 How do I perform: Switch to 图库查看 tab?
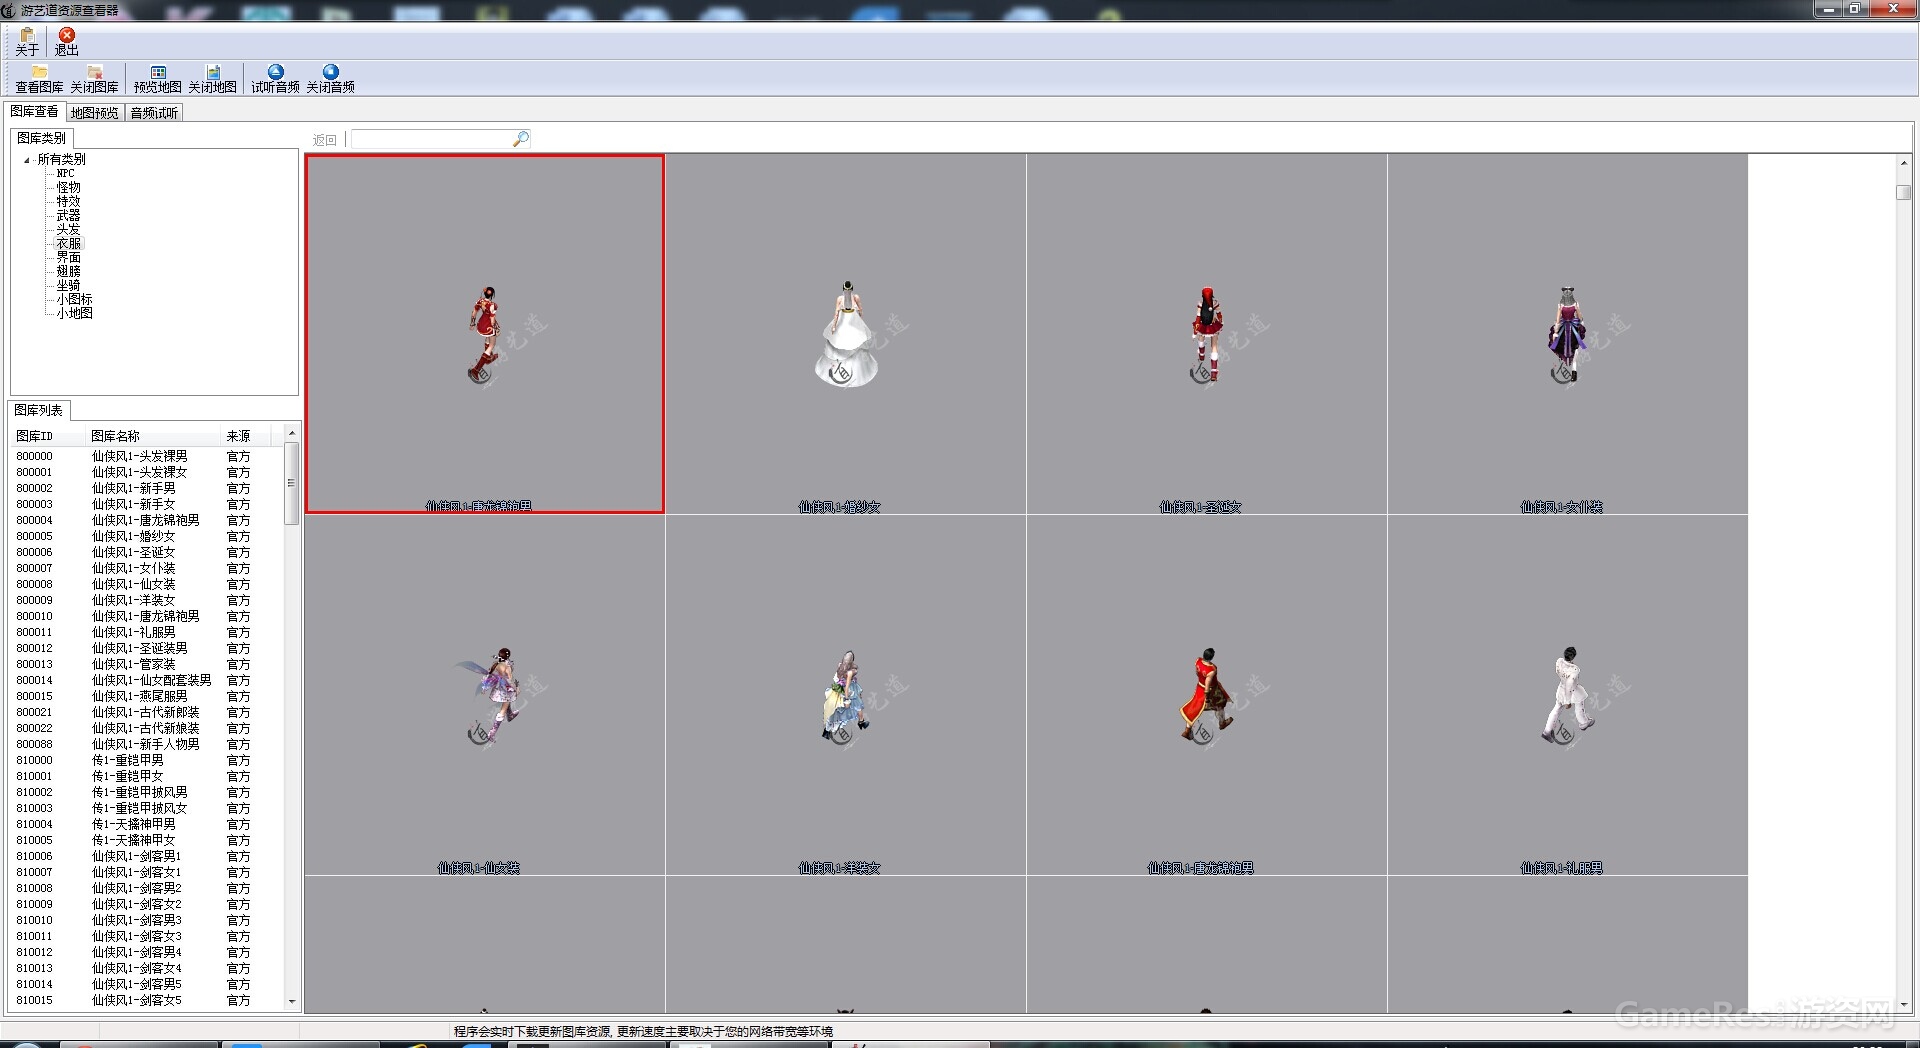click(x=34, y=112)
